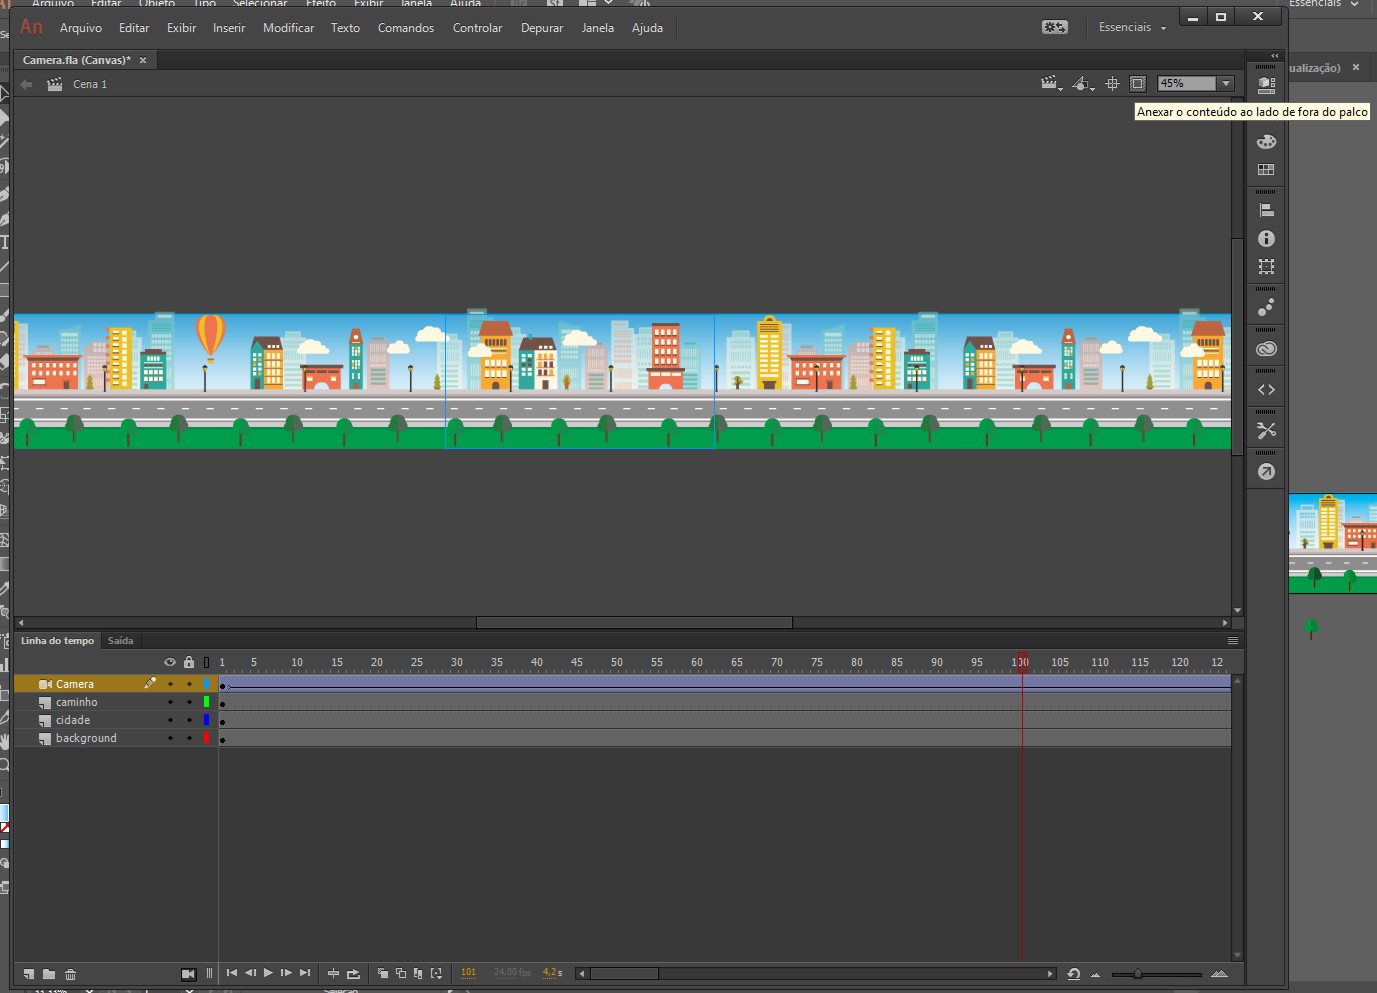Click the Onion Skin Outlines icon

400,973
